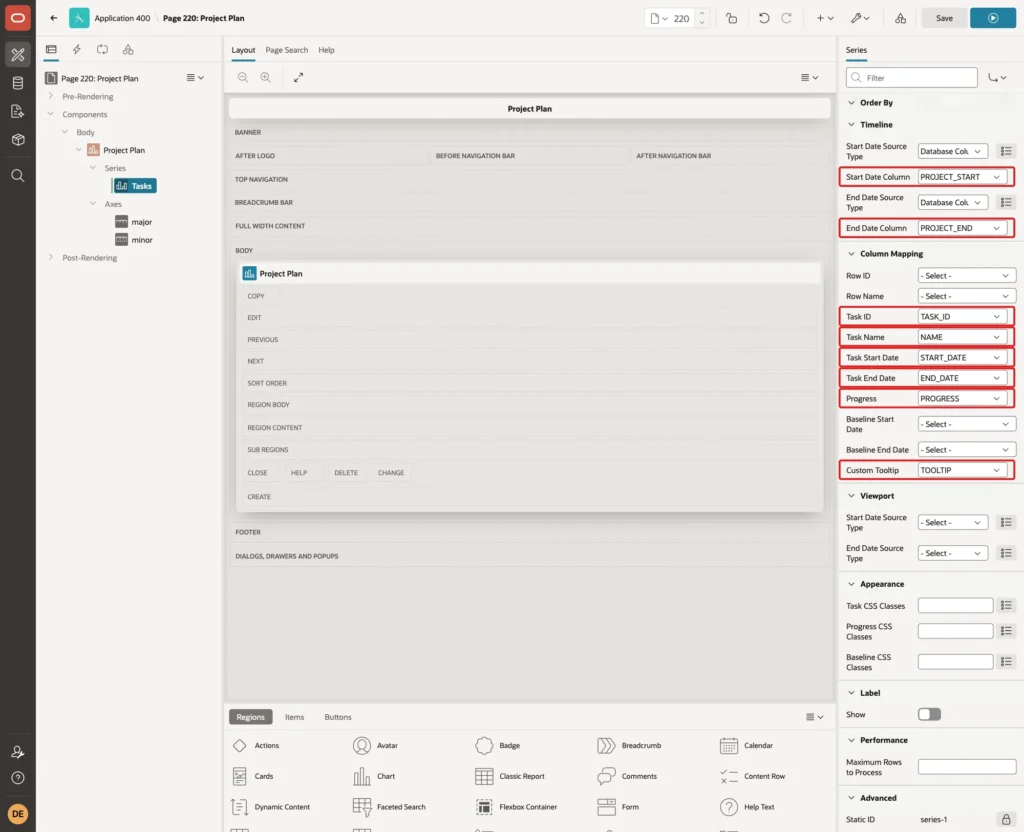1024x832 pixels.
Task: Select the major axis tree node
Action: point(134,222)
